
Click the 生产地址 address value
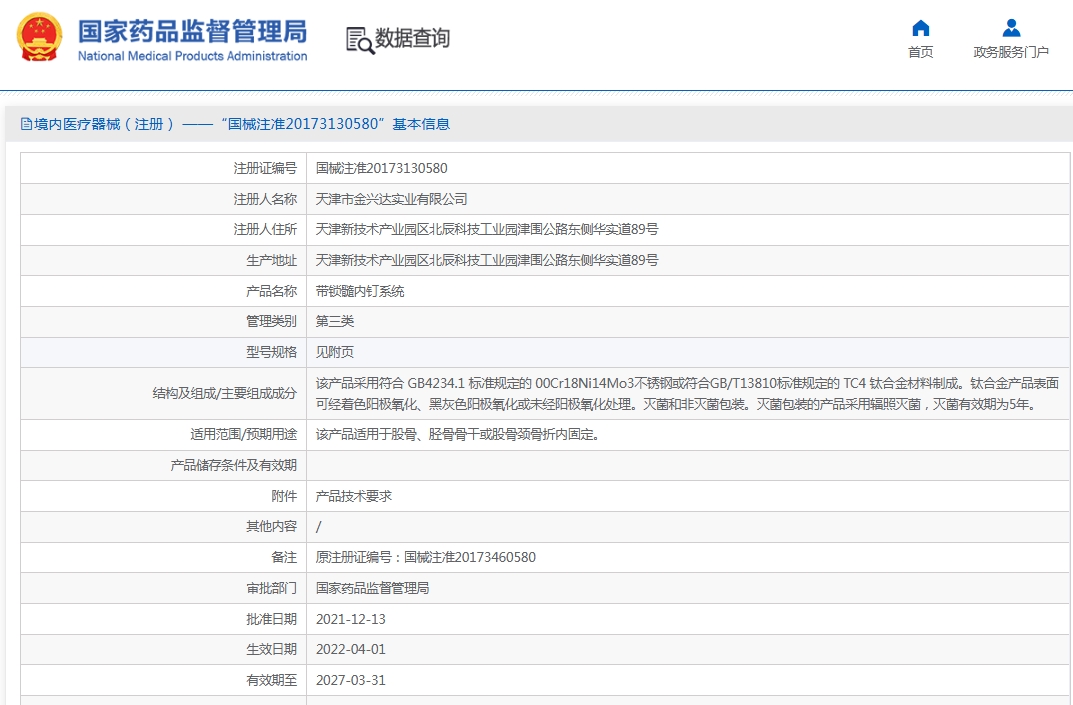pos(487,260)
